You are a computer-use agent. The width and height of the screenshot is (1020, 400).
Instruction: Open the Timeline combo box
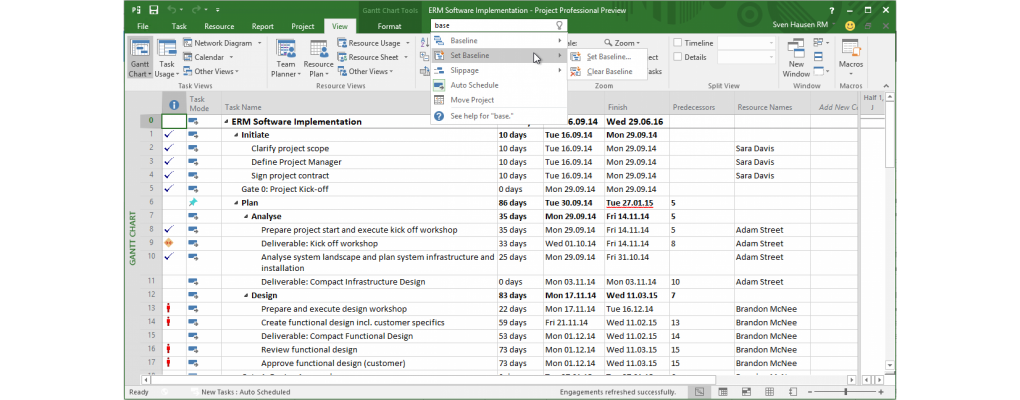coord(747,43)
